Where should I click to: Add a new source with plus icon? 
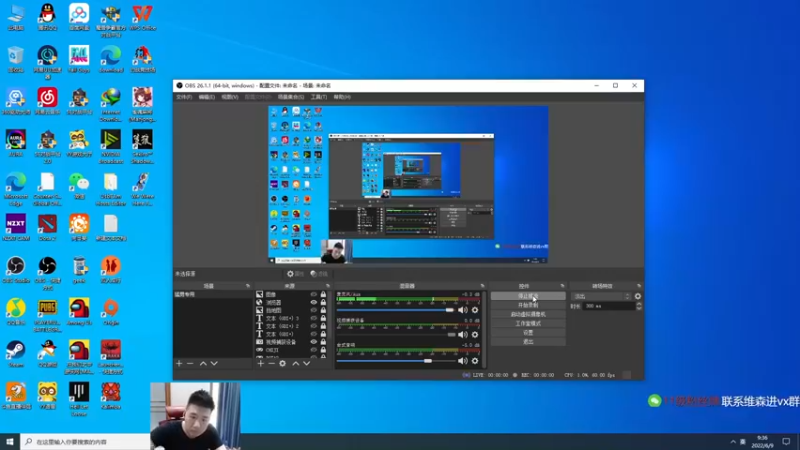click(261, 363)
